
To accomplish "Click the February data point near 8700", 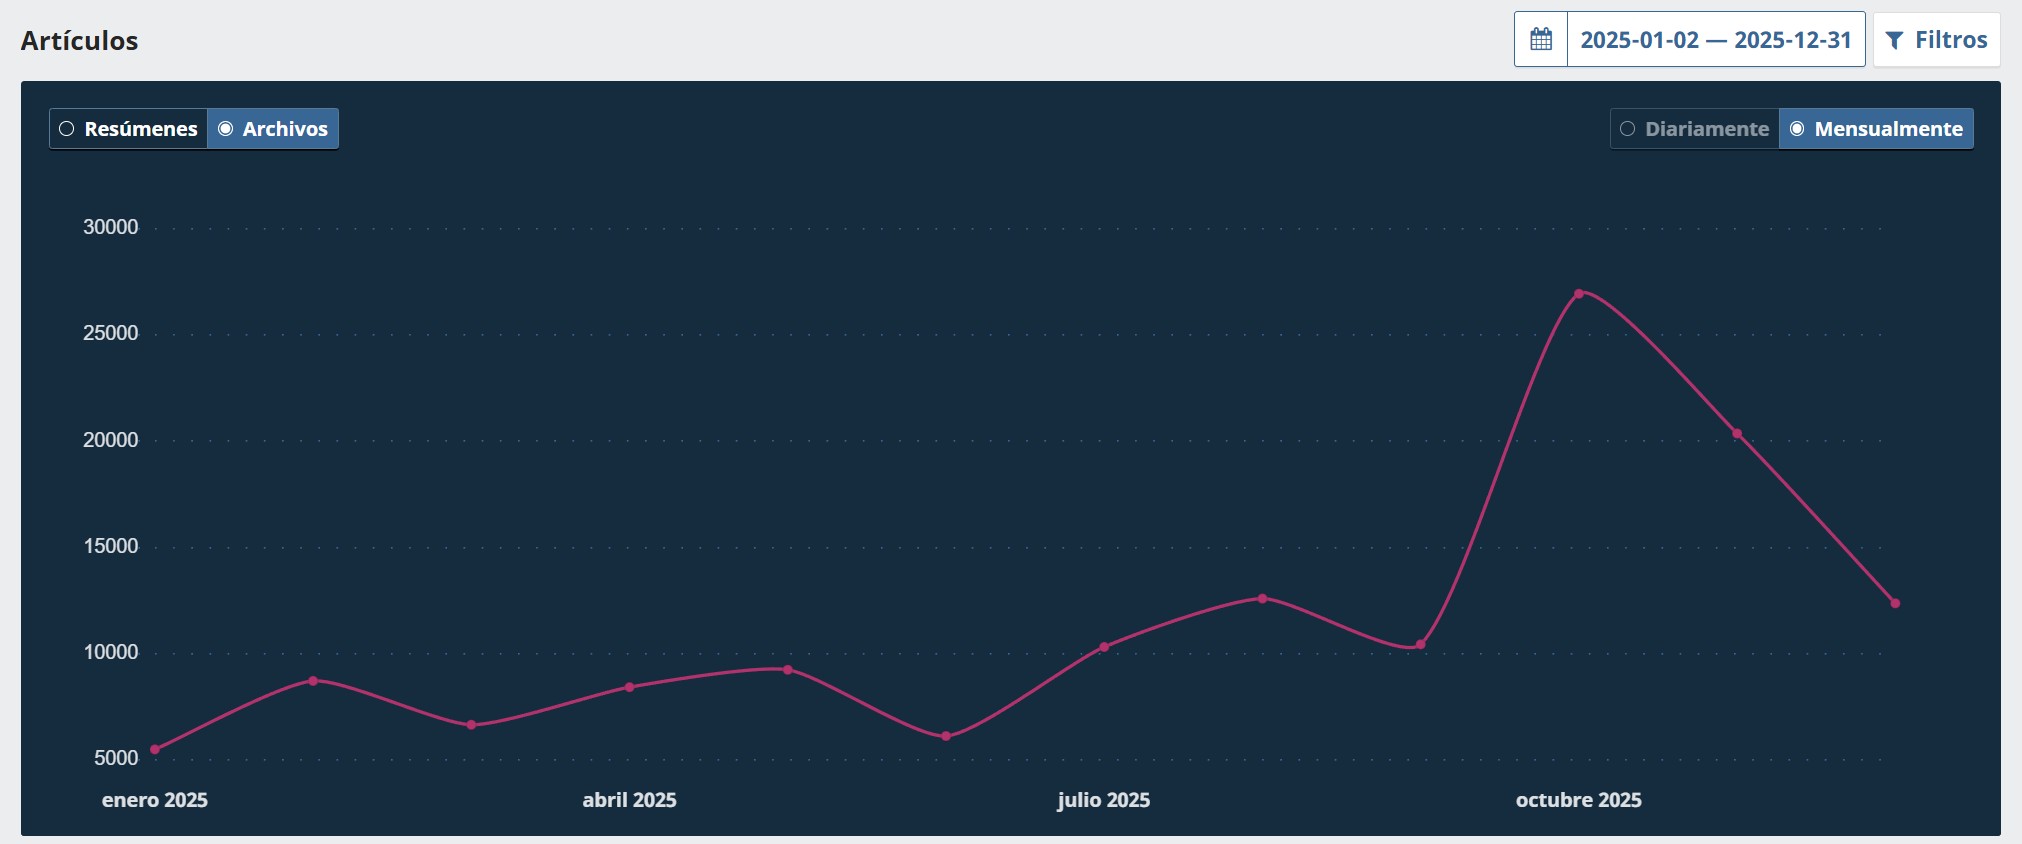I will (x=313, y=681).
